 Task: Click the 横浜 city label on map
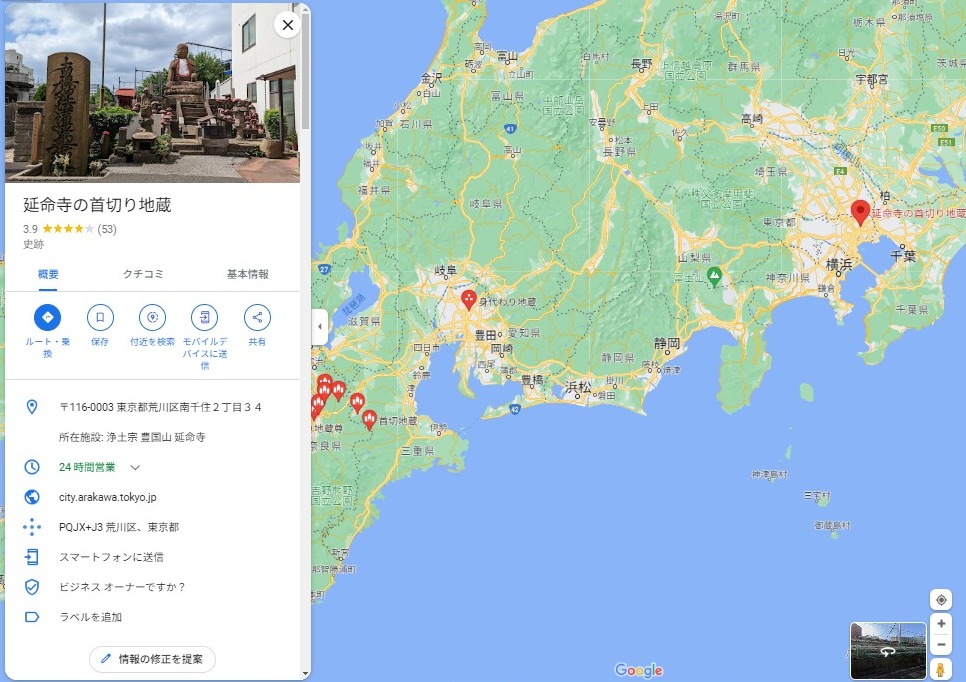click(839, 264)
